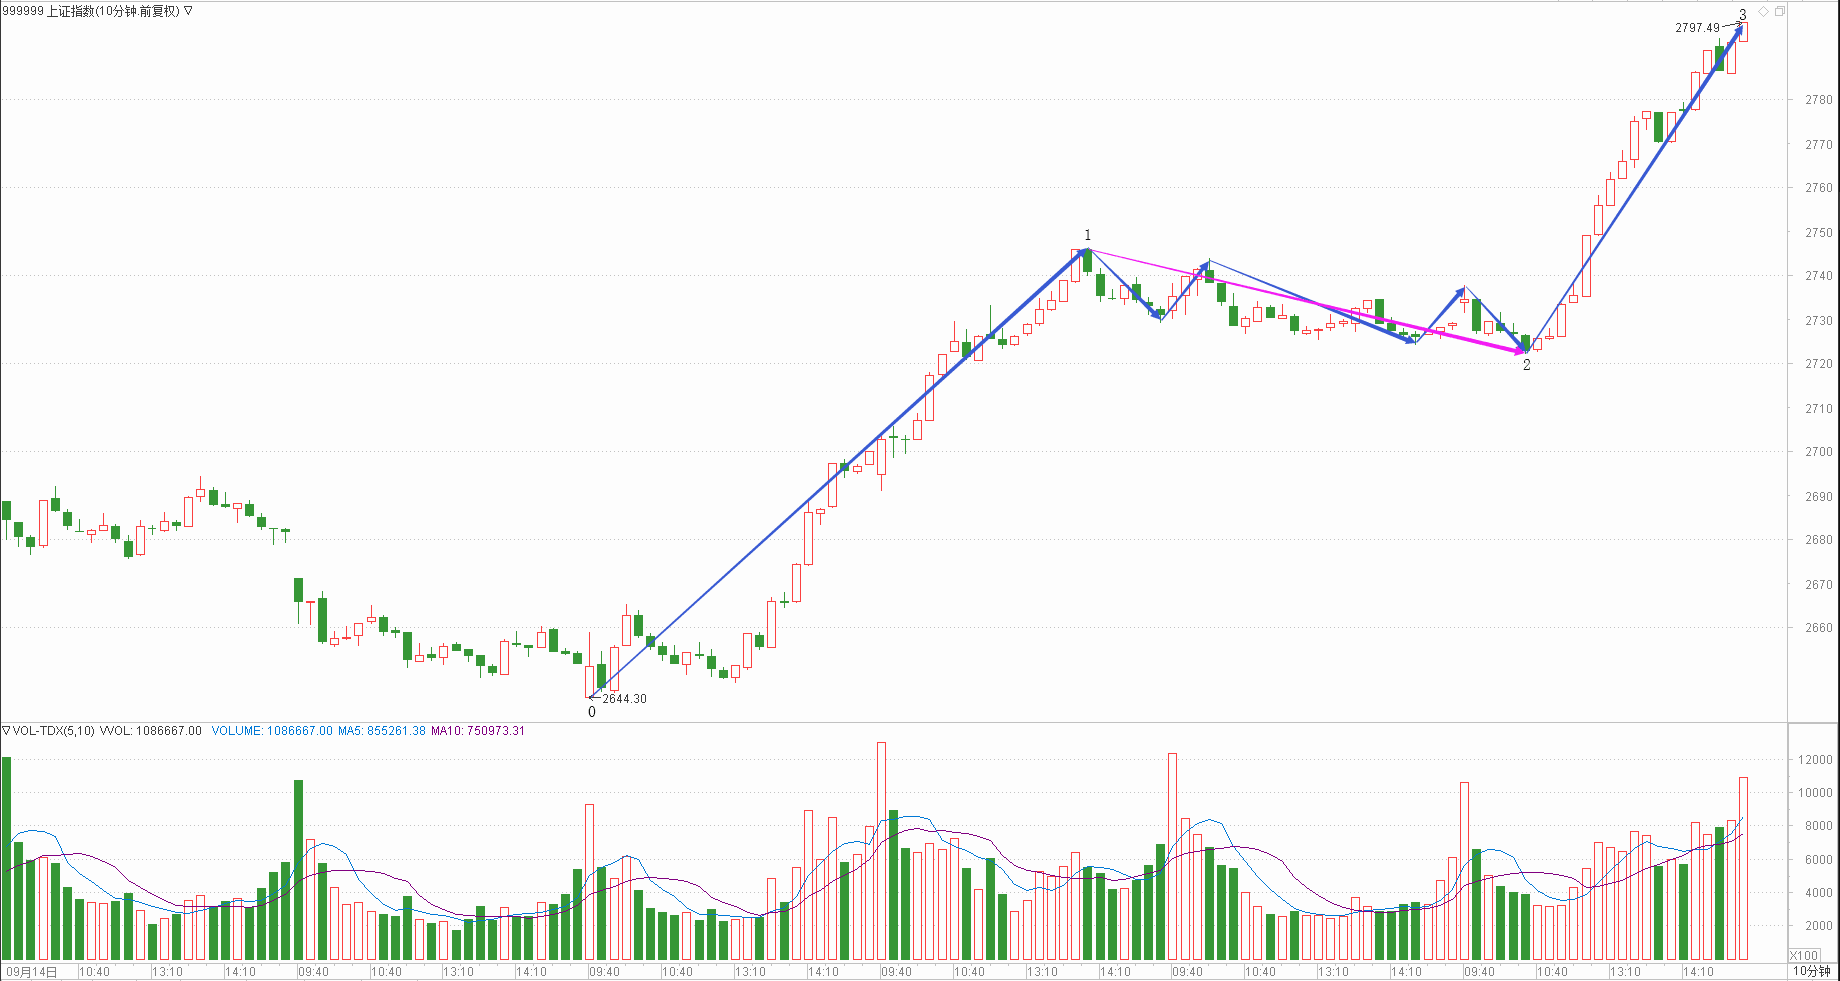Click the overlapping-windows restore icon
This screenshot has height=981, width=1840.
(1780, 12)
